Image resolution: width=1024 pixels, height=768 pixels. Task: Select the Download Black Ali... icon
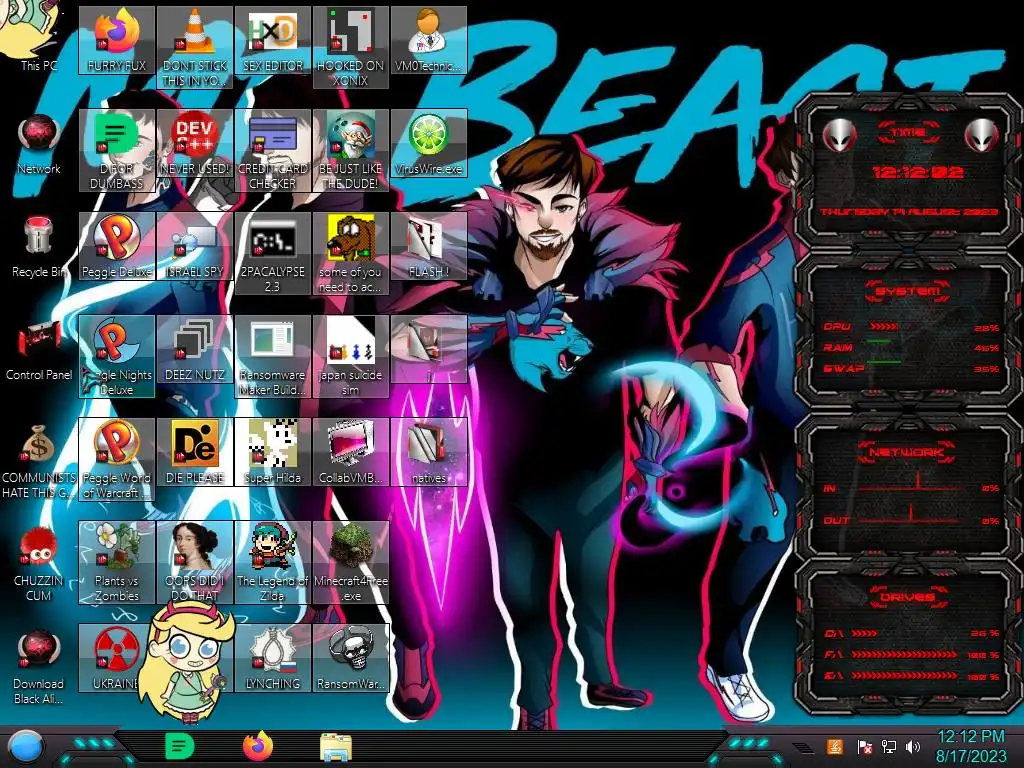click(38, 666)
